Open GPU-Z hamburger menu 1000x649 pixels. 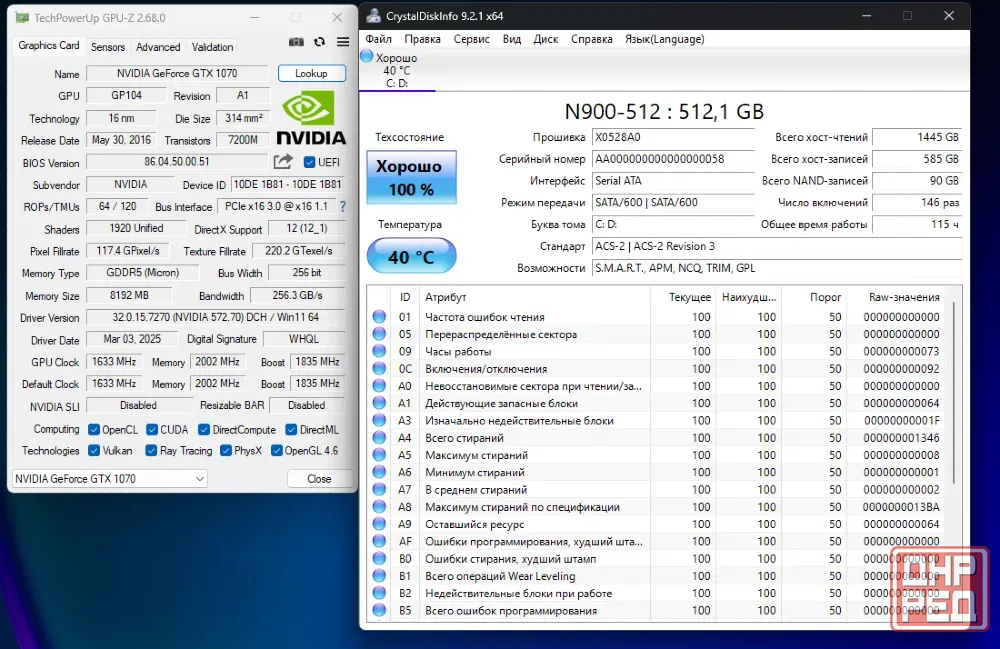pyautogui.click(x=343, y=42)
